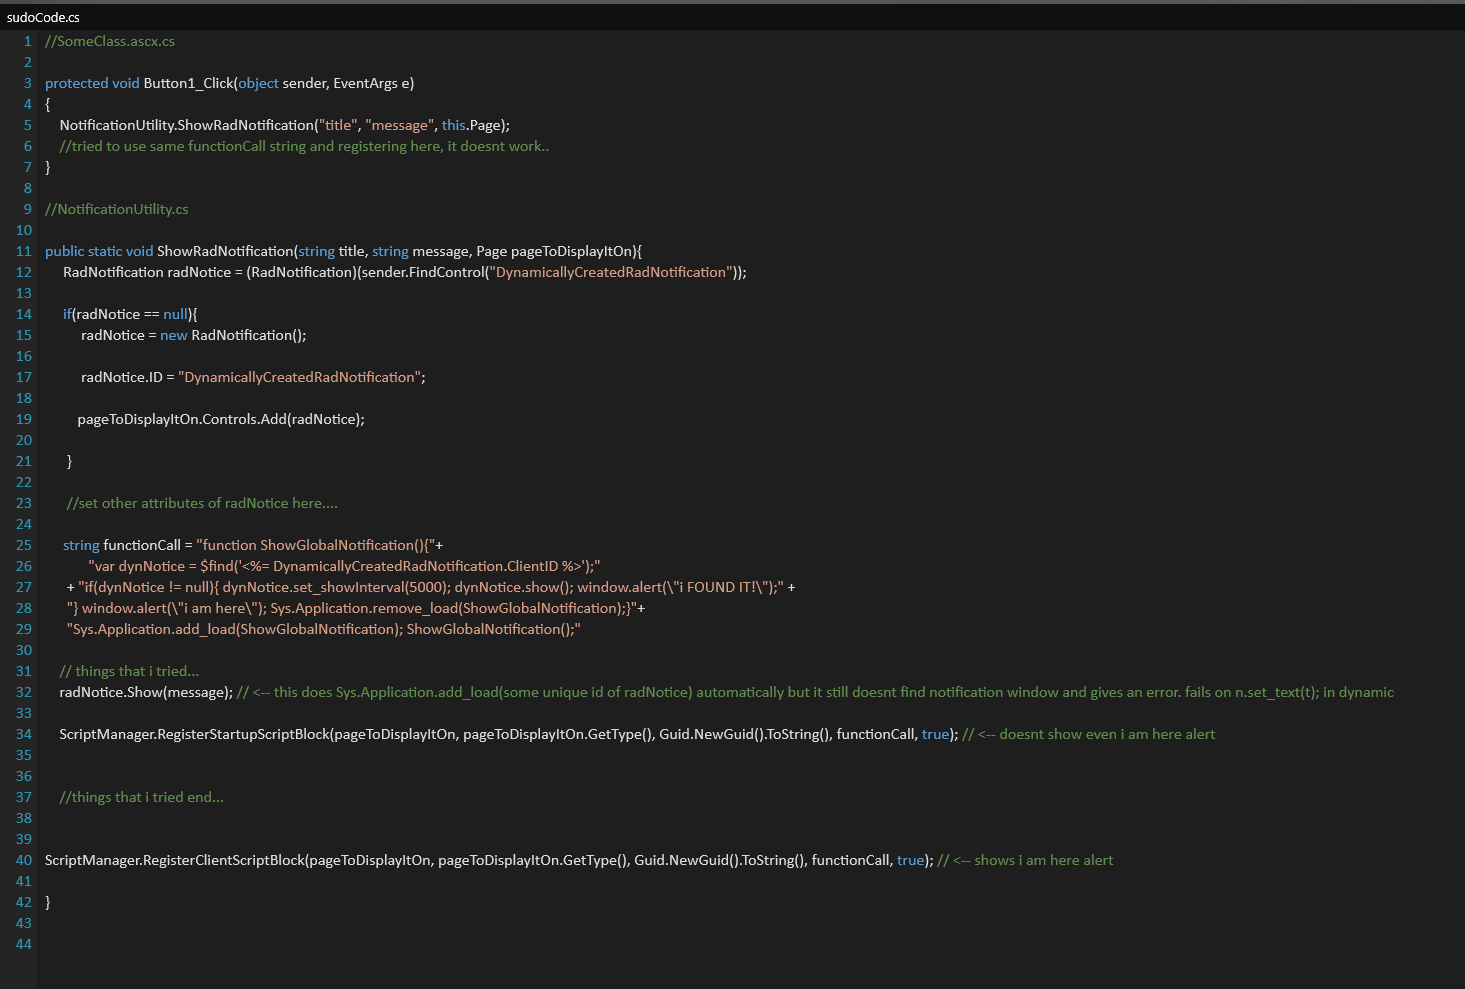
Task: Select the sudoCode.cs file tab
Action: (x=43, y=17)
